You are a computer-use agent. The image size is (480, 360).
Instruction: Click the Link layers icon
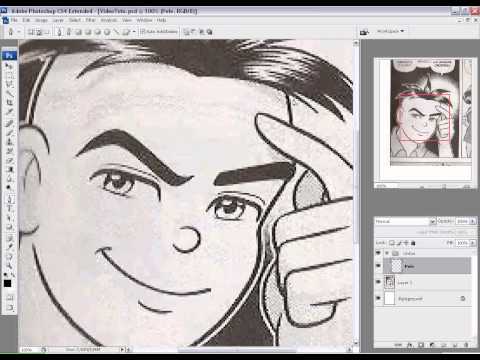click(398, 345)
